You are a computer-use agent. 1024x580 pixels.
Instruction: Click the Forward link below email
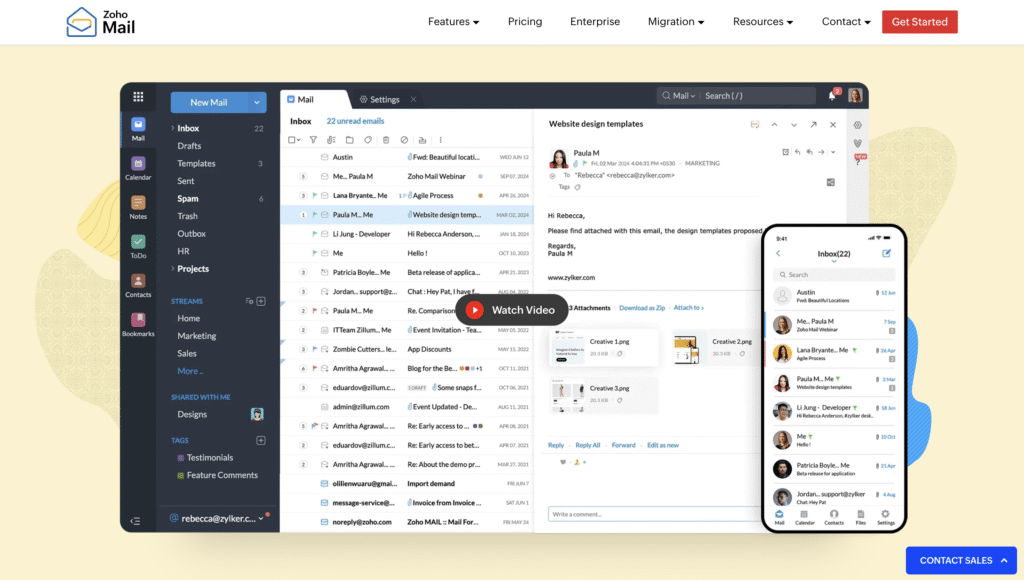coord(624,445)
